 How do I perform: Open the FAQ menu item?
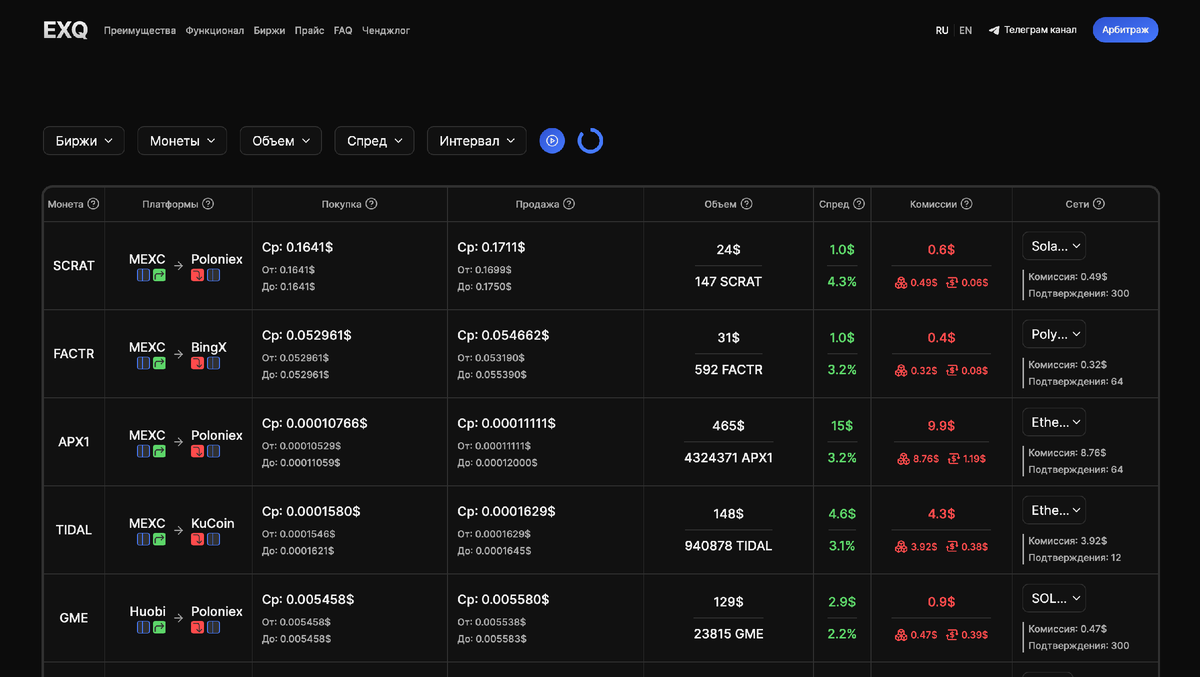(x=342, y=30)
